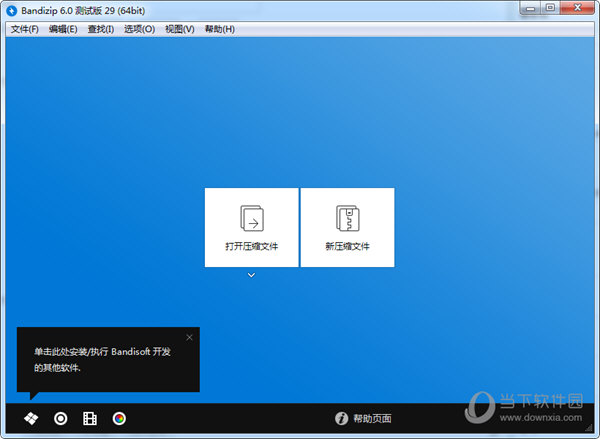Screen dimensions: 600x439
Task: Click the Bandisoft apps diamond icon
Action: 31,418
